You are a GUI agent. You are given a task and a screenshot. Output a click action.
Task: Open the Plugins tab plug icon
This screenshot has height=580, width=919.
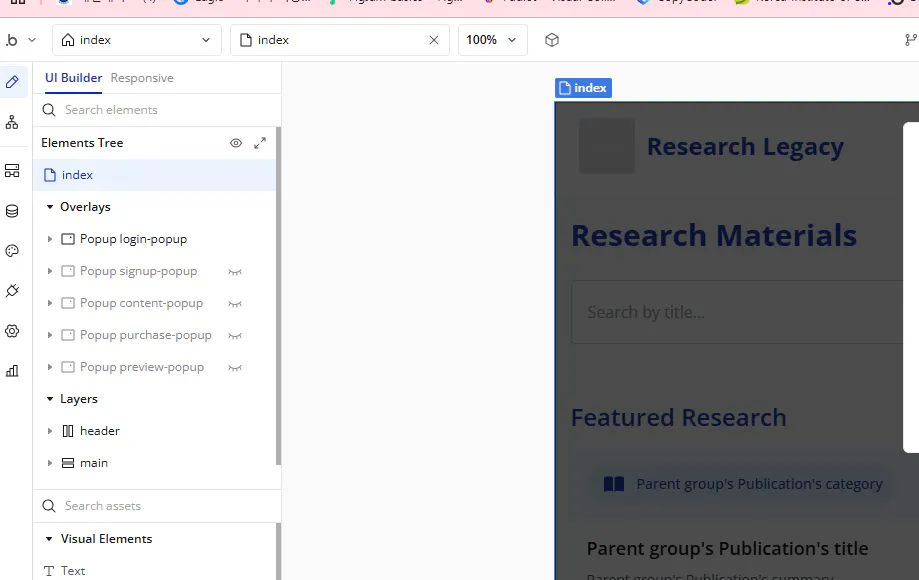12,291
